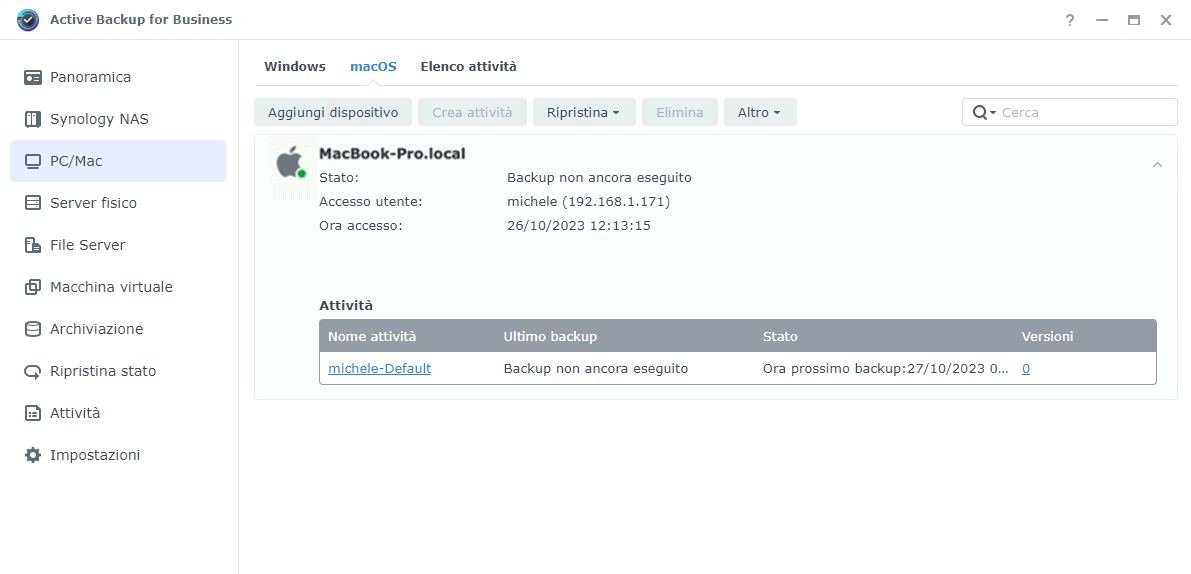Click the Macchina virtuale icon
Screen dimensions: 1191x574
(x=33, y=287)
